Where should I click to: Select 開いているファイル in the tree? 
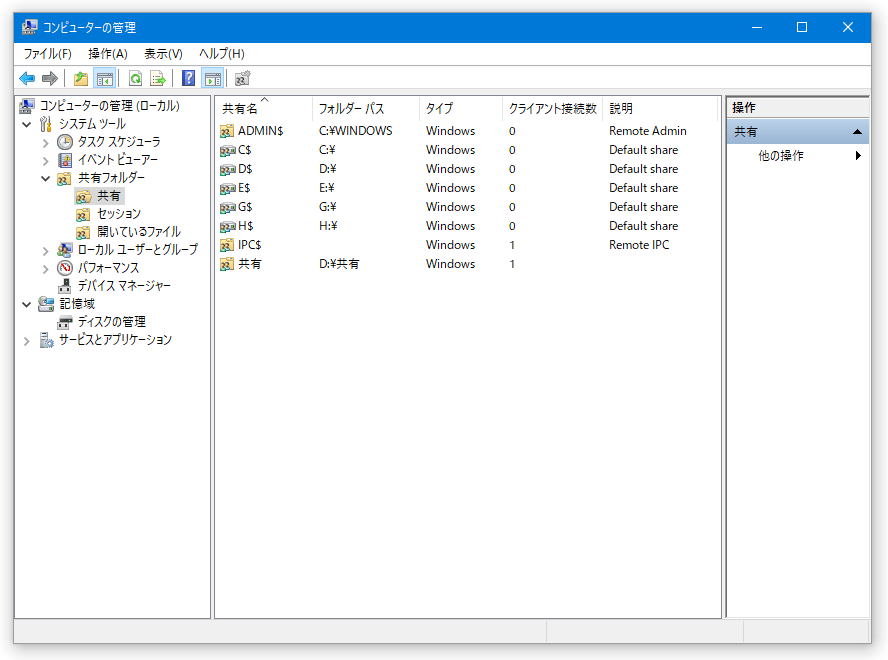(139, 232)
